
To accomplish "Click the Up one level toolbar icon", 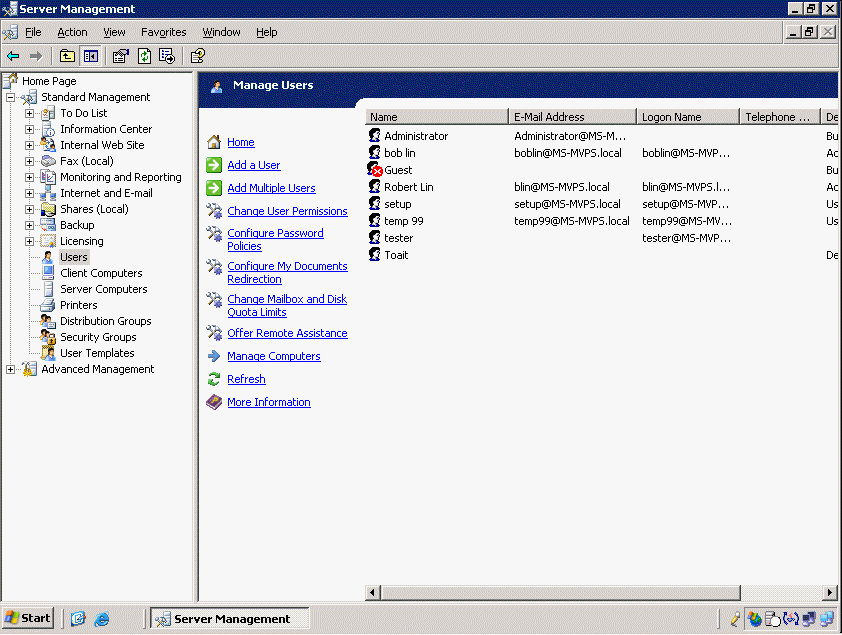I will pos(67,56).
